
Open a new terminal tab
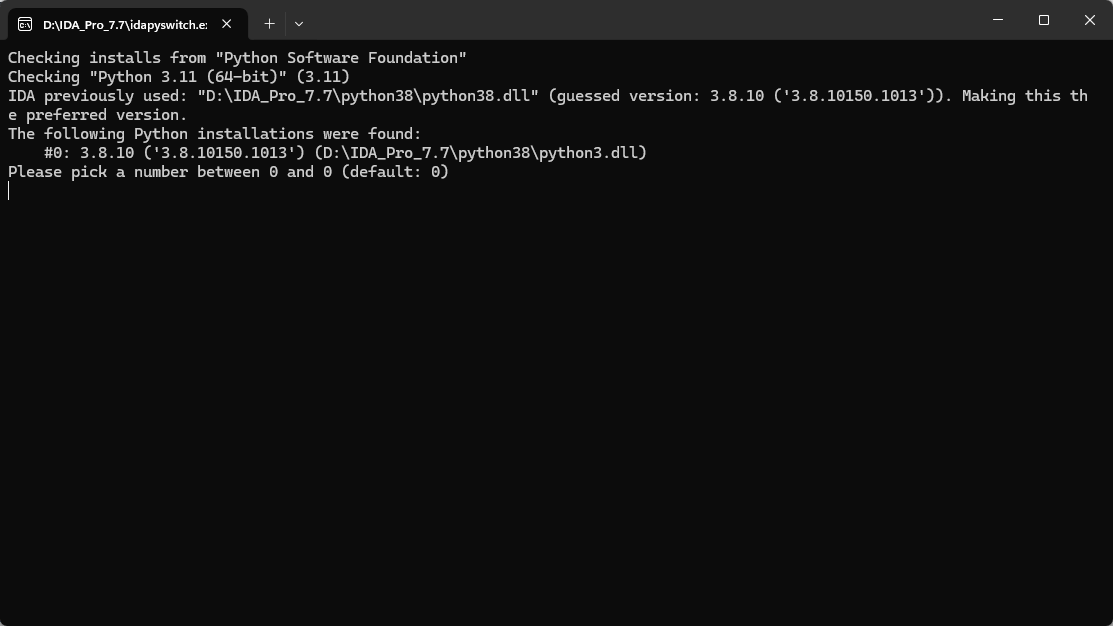click(x=269, y=23)
